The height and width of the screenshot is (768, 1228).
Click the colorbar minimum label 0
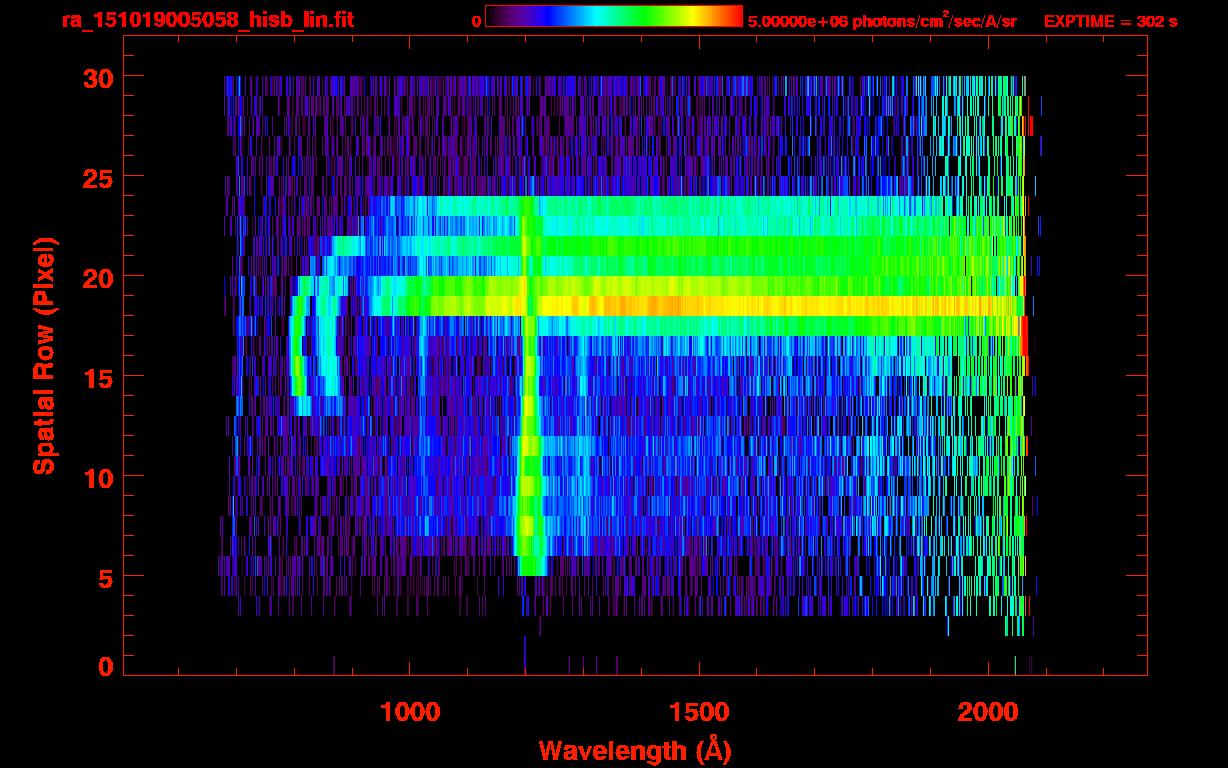(x=477, y=22)
